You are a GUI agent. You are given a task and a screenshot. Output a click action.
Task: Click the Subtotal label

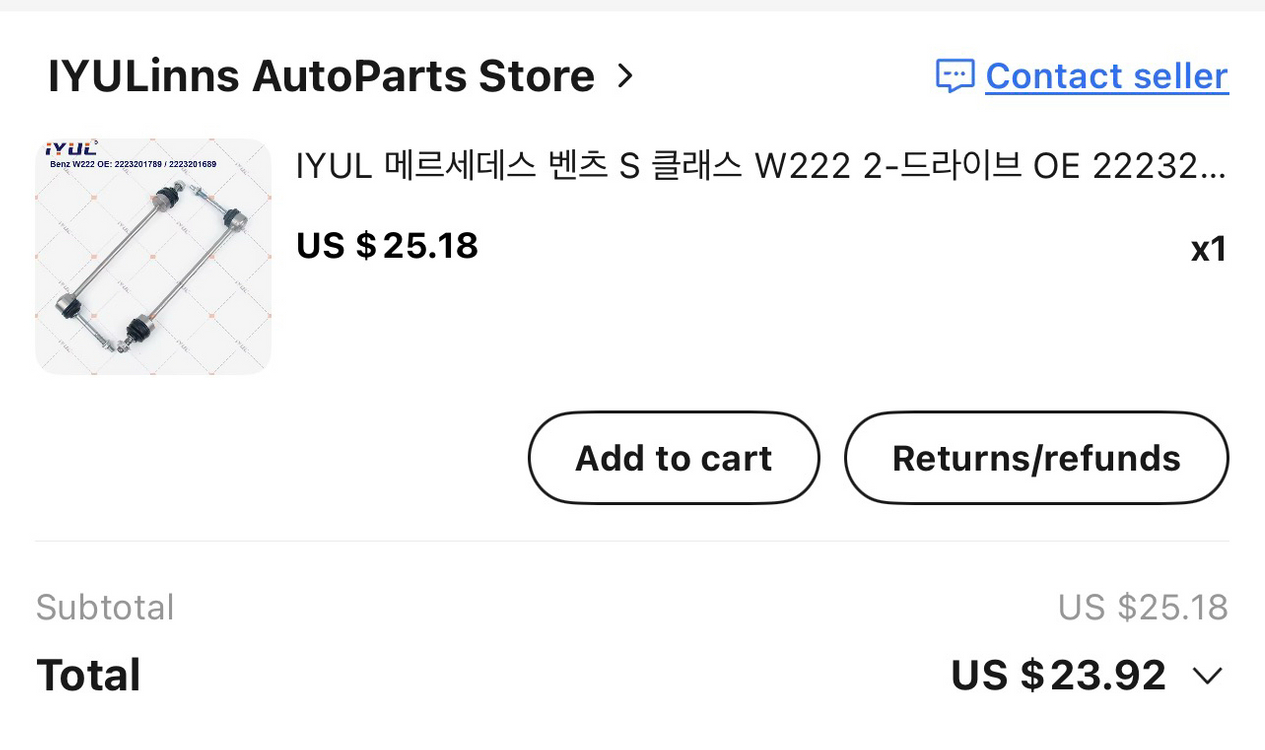pos(104,607)
